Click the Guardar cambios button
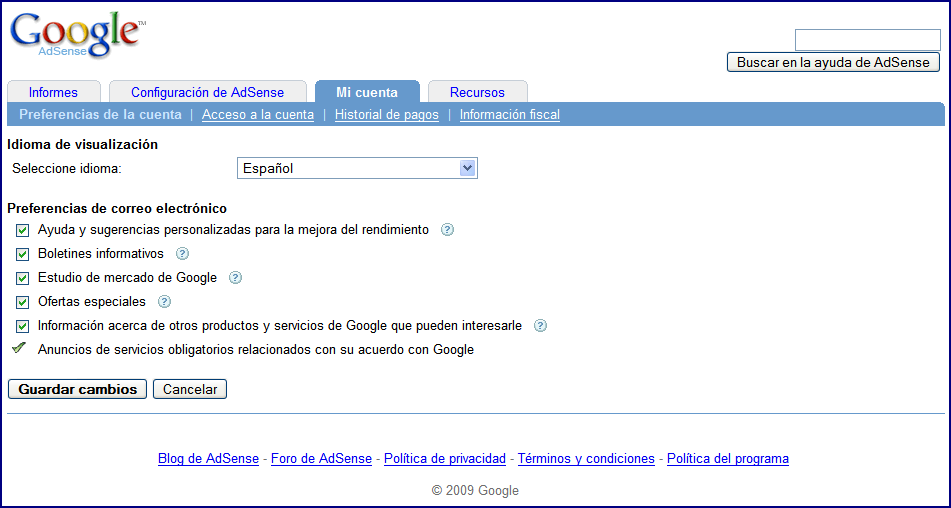 pyautogui.click(x=78, y=389)
